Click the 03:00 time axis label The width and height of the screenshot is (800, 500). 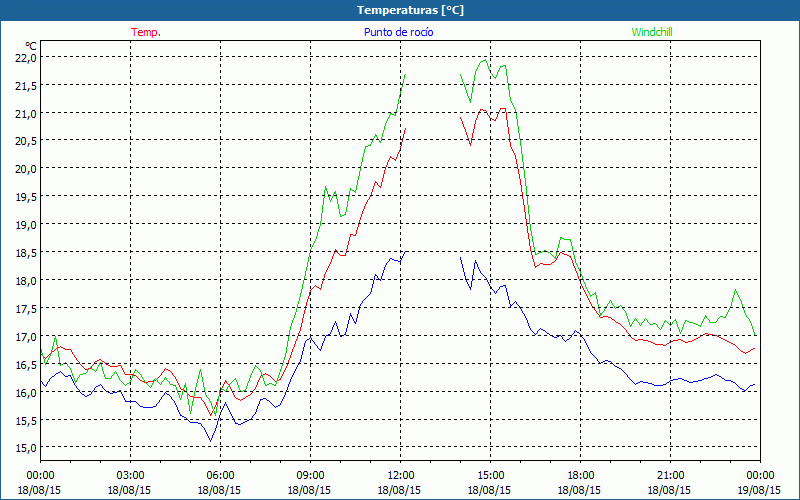[x=130, y=476]
